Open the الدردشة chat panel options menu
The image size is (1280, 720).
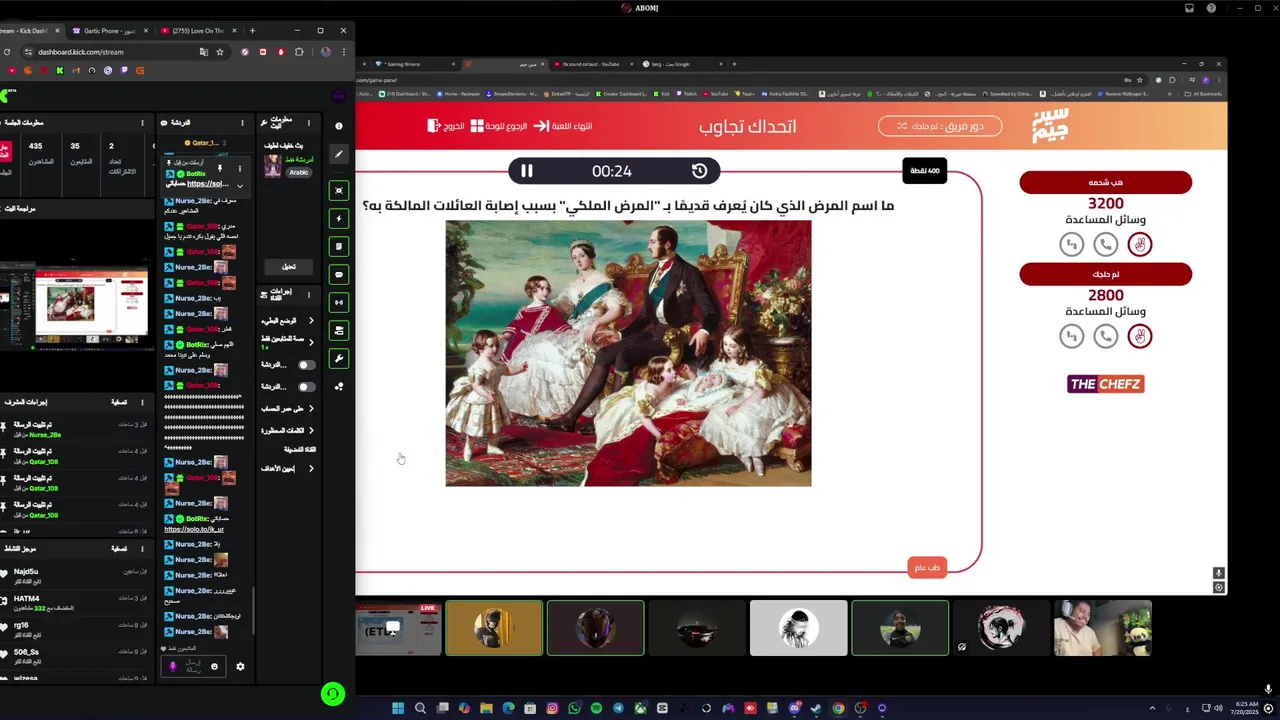pos(242,123)
